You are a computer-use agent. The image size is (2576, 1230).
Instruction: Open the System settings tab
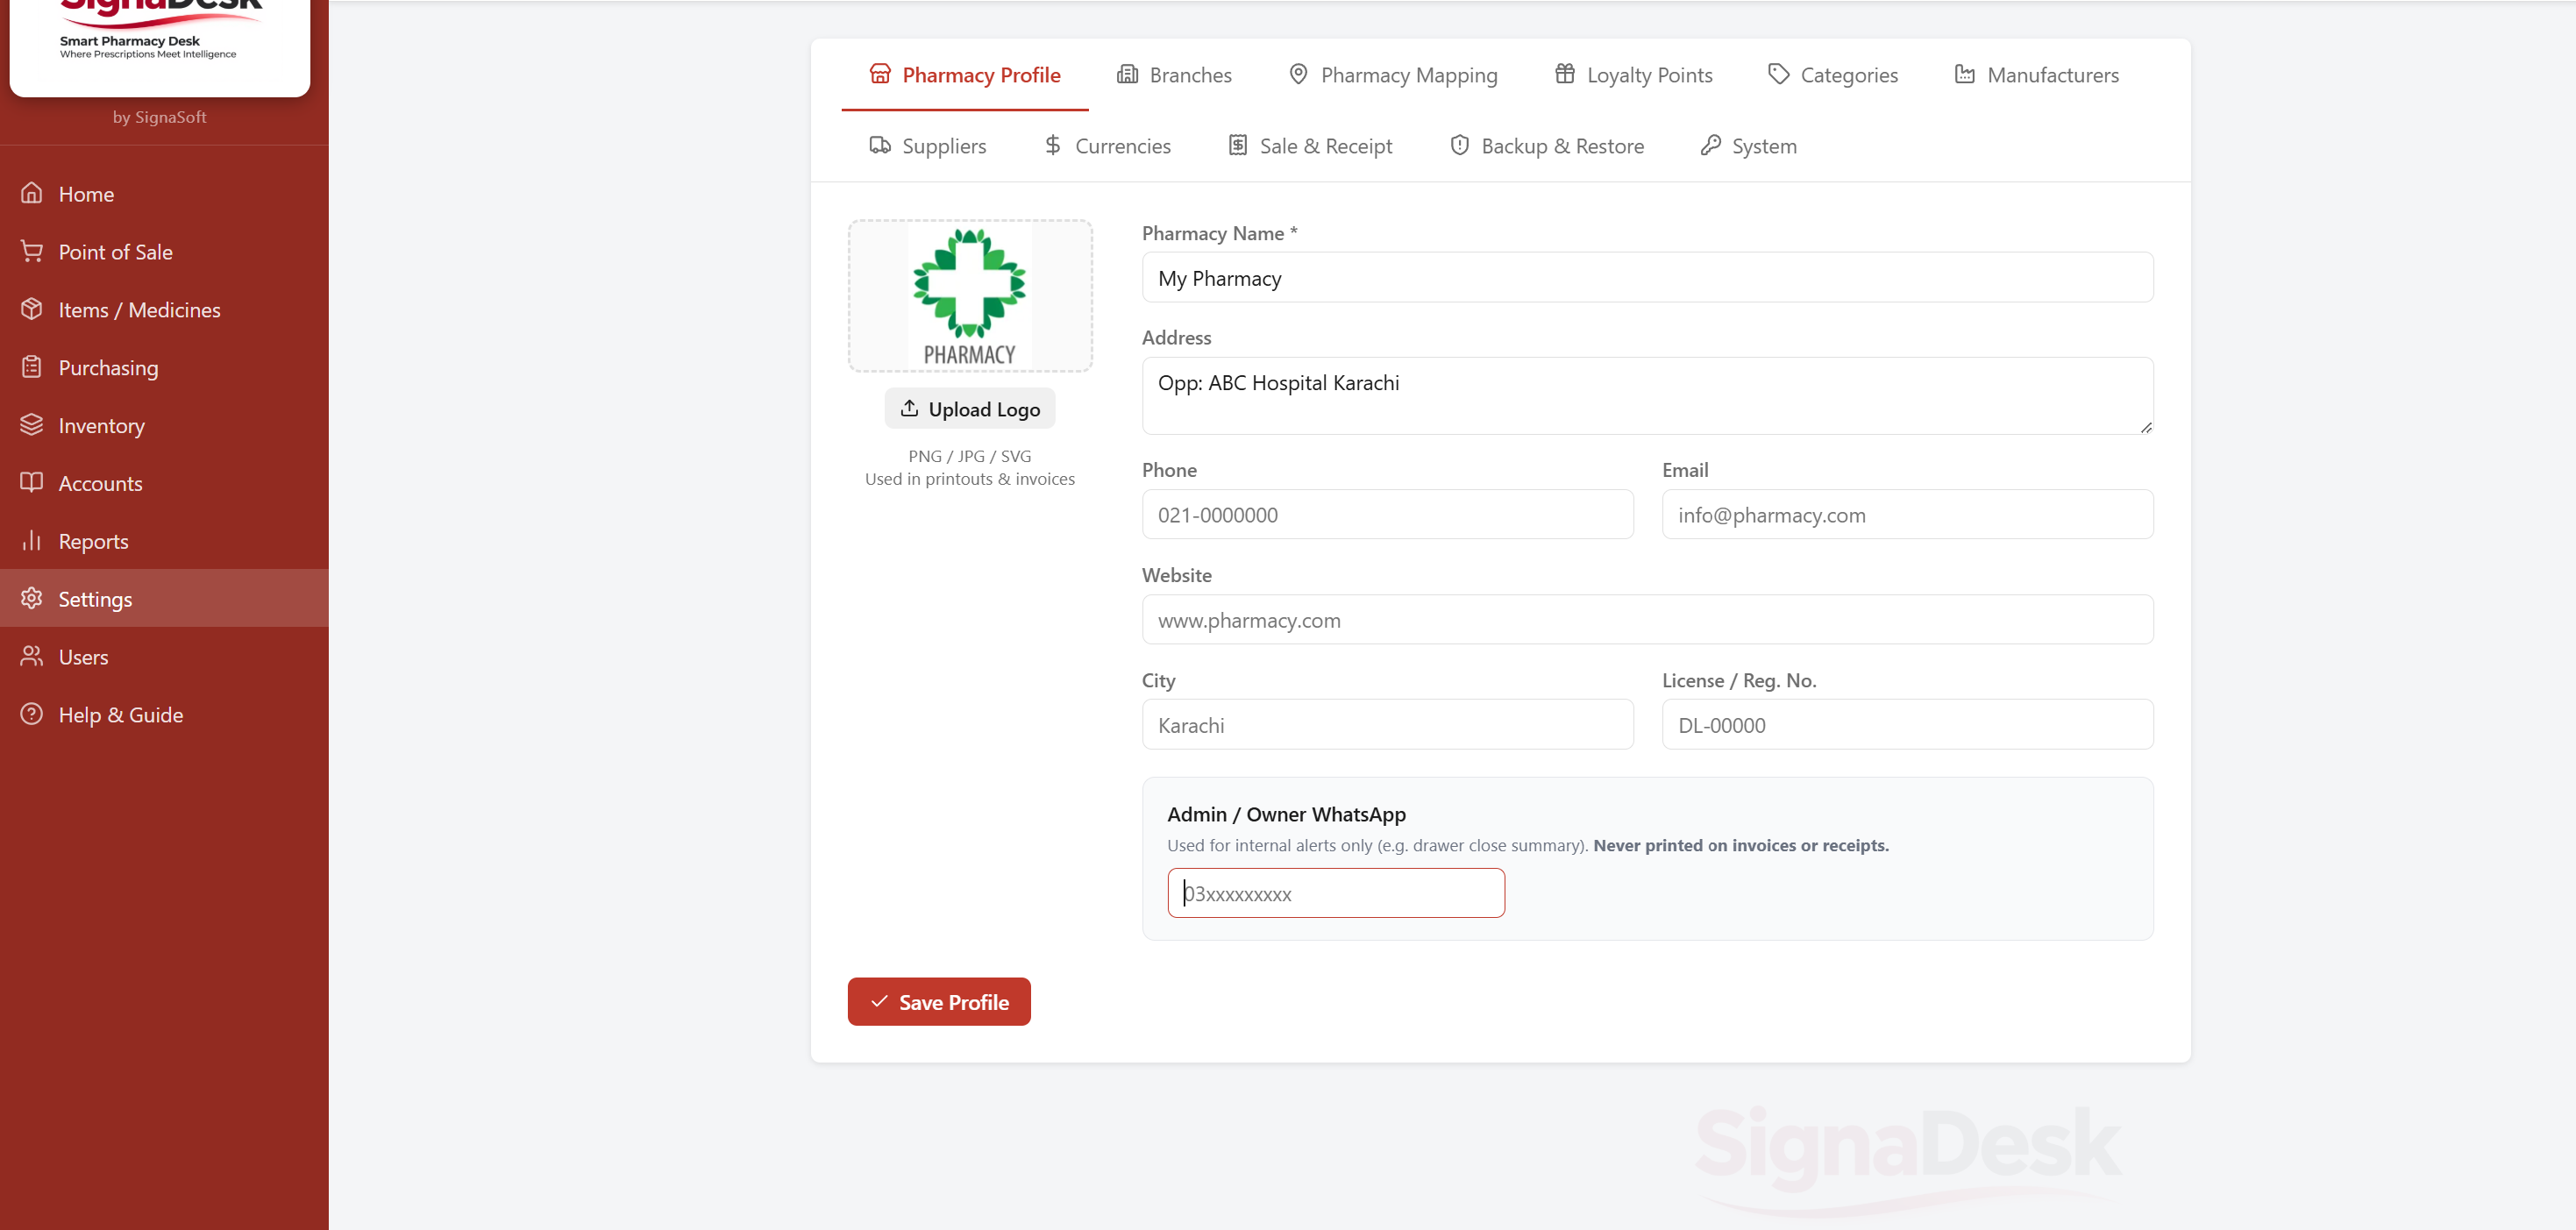[x=1748, y=146]
